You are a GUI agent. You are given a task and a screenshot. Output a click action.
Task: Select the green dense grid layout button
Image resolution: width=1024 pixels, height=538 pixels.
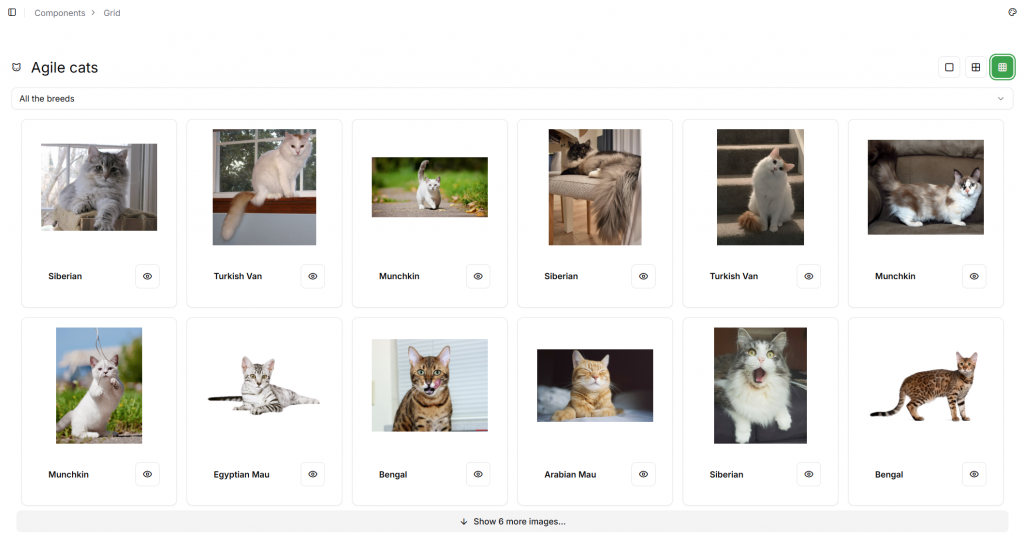1002,67
